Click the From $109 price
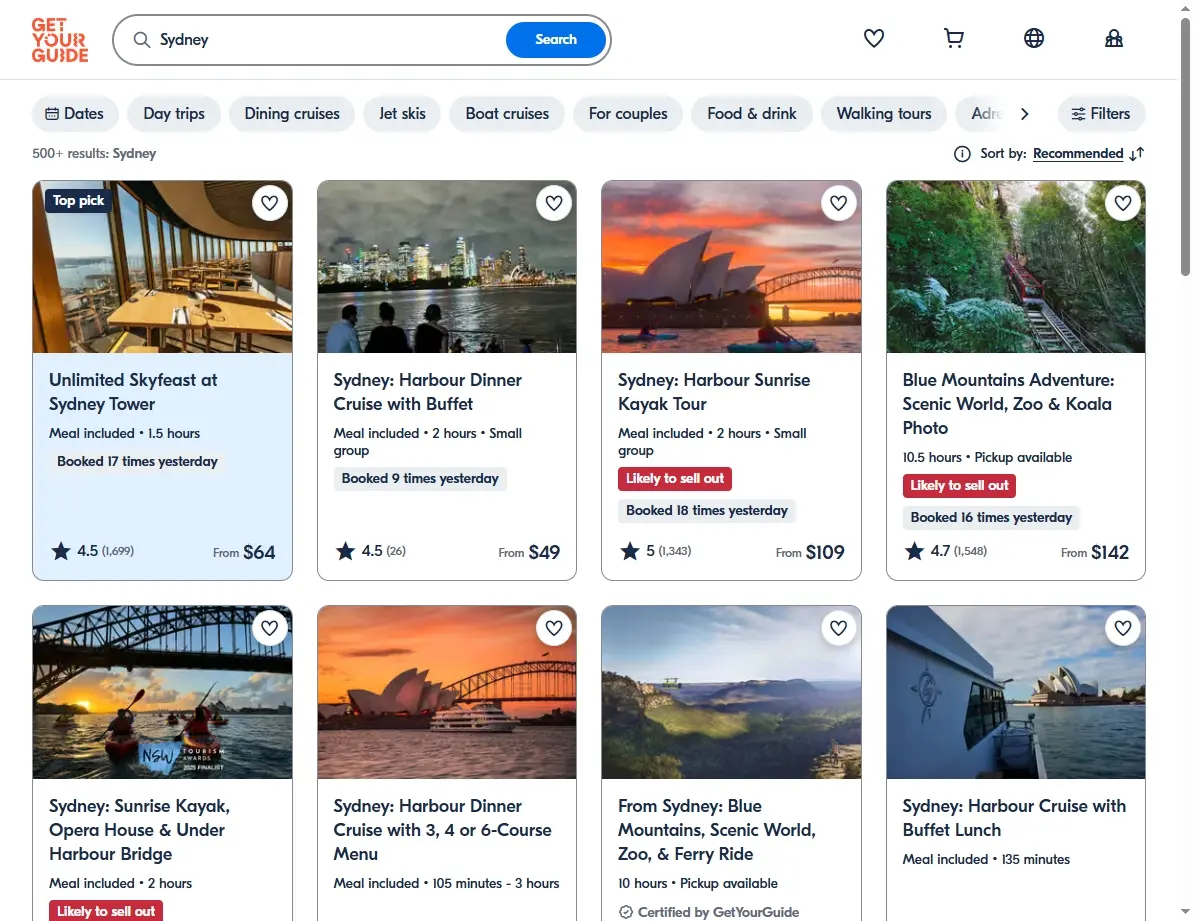 click(x=810, y=552)
